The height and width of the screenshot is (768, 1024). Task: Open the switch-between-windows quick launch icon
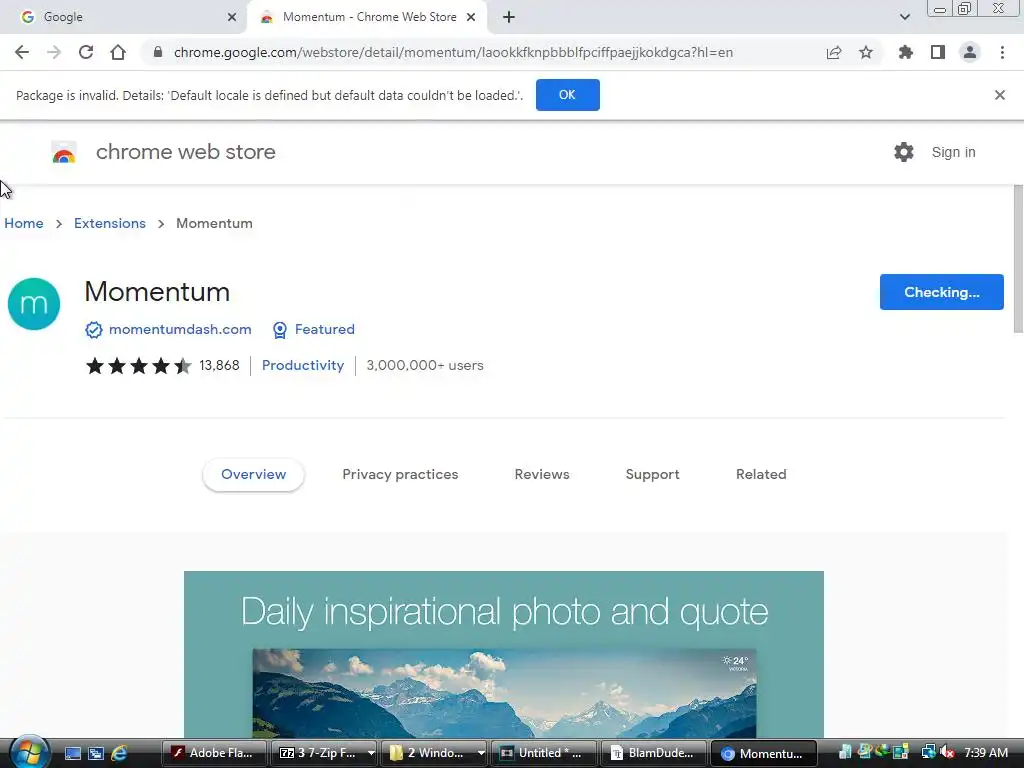(x=96, y=753)
